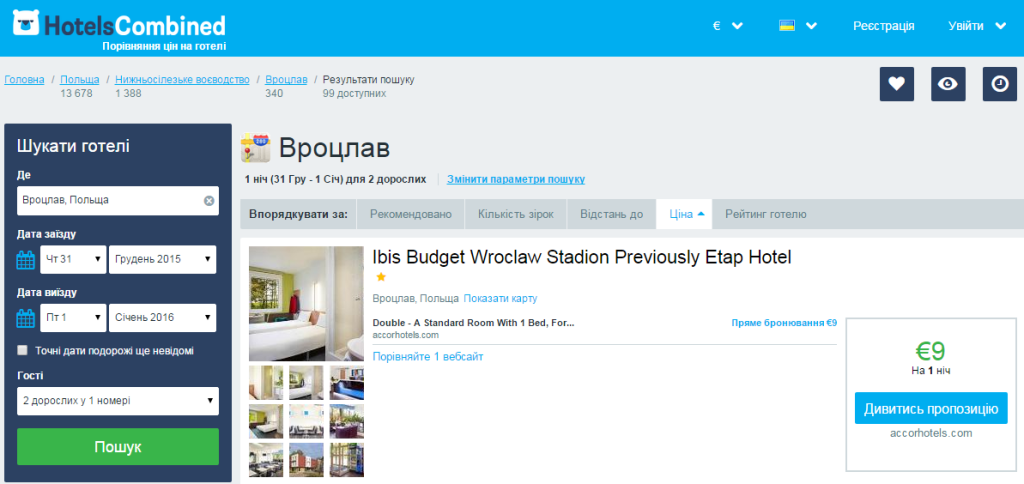Viewport: 1024px width, 484px height.
Task: Expand the language selection arrow
Action: click(812, 26)
